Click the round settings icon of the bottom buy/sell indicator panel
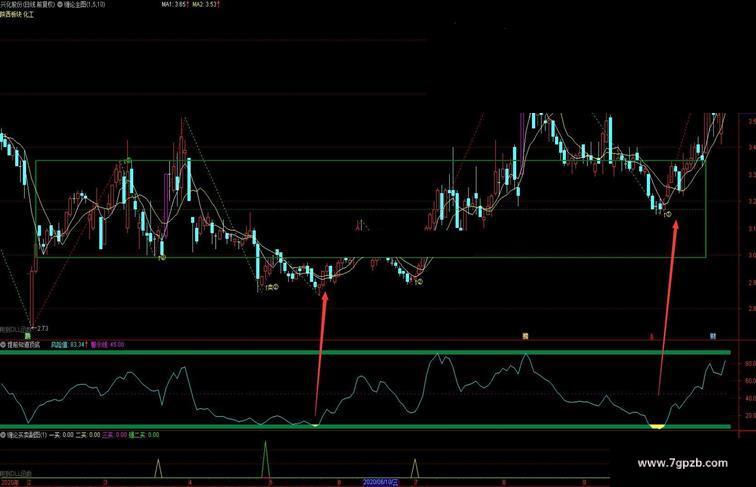Viewport: 756px width, 487px height. [x=3, y=435]
